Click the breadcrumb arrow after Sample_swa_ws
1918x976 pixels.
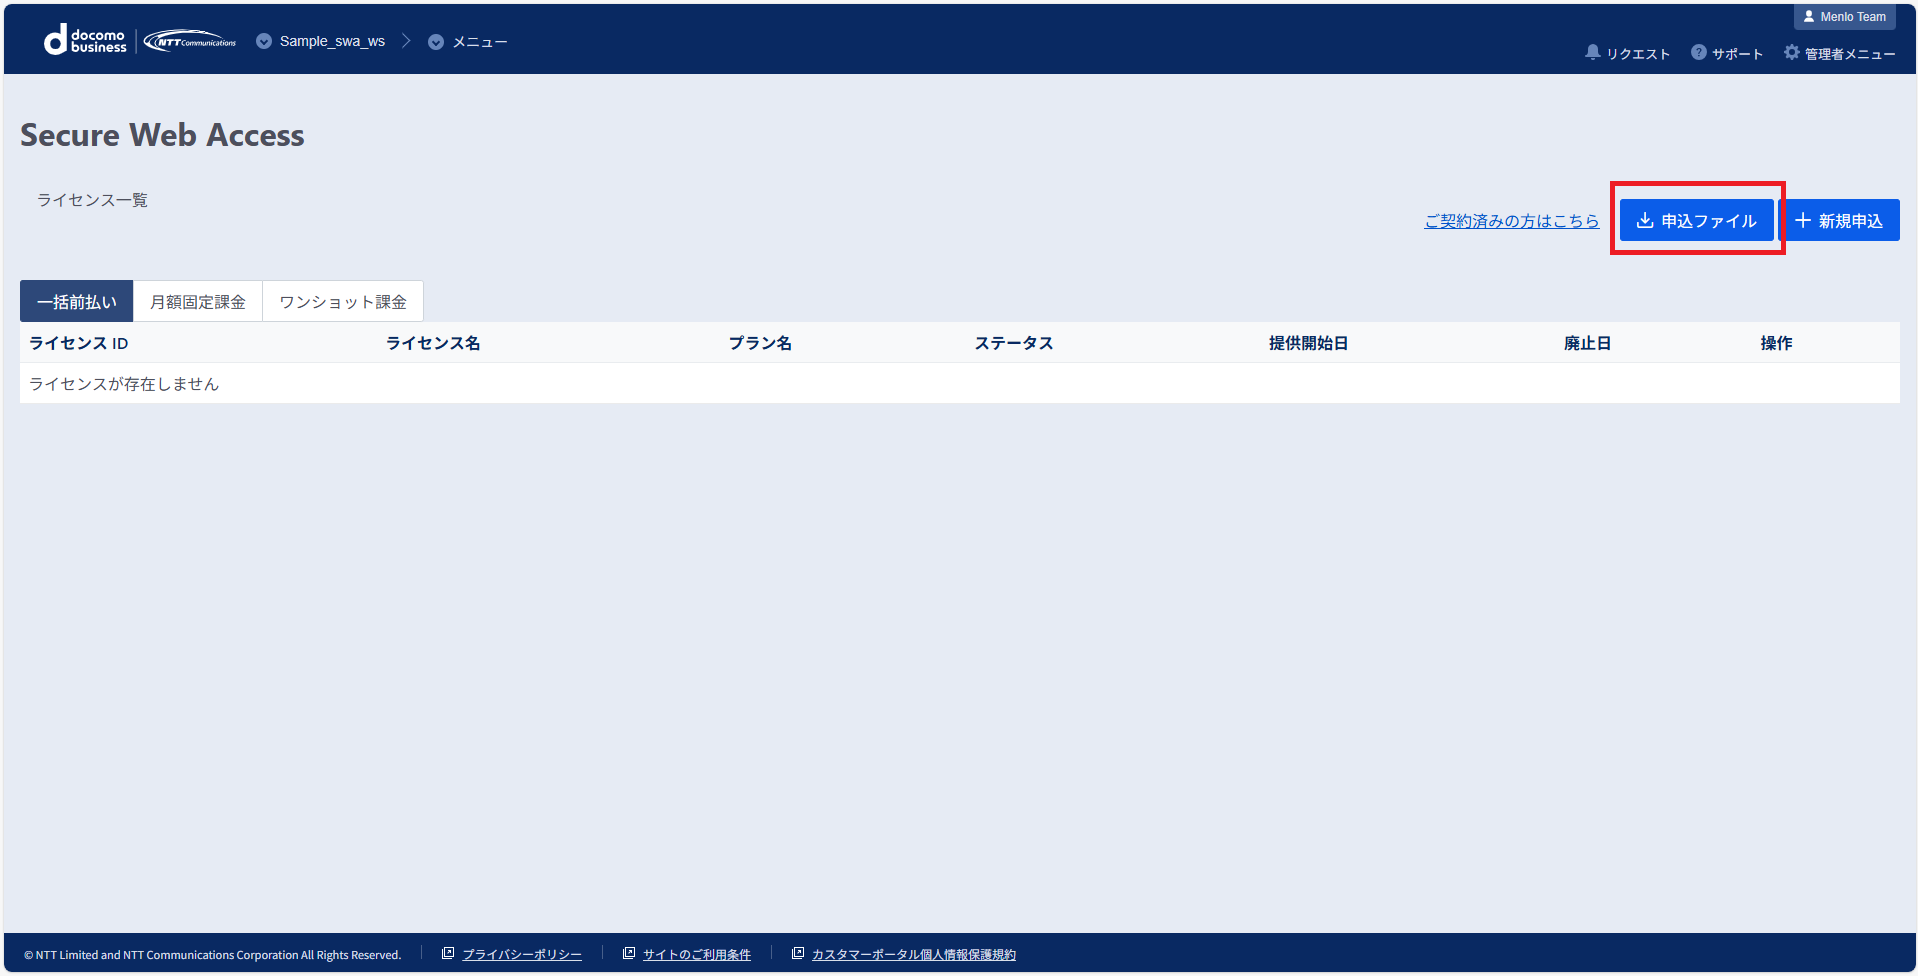pyautogui.click(x=406, y=41)
